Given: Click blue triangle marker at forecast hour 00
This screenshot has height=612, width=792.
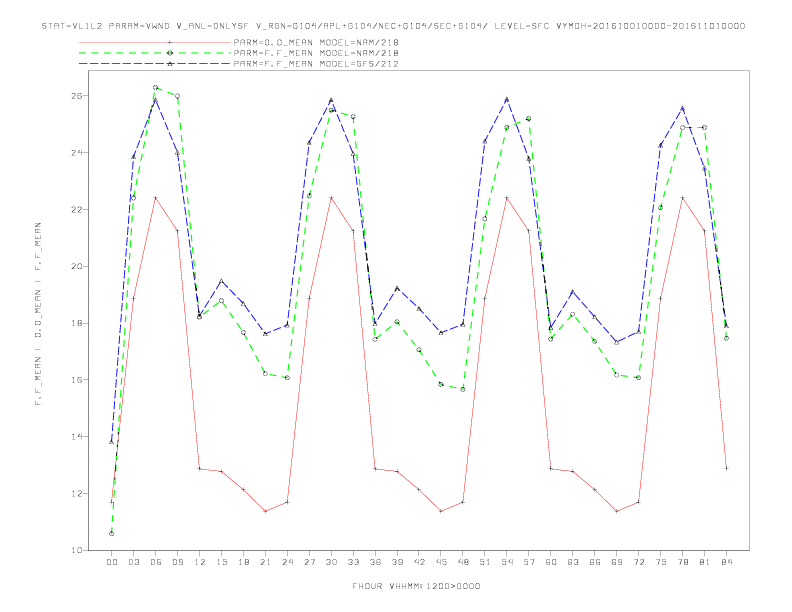Looking at the screenshot, I should tap(112, 442).
